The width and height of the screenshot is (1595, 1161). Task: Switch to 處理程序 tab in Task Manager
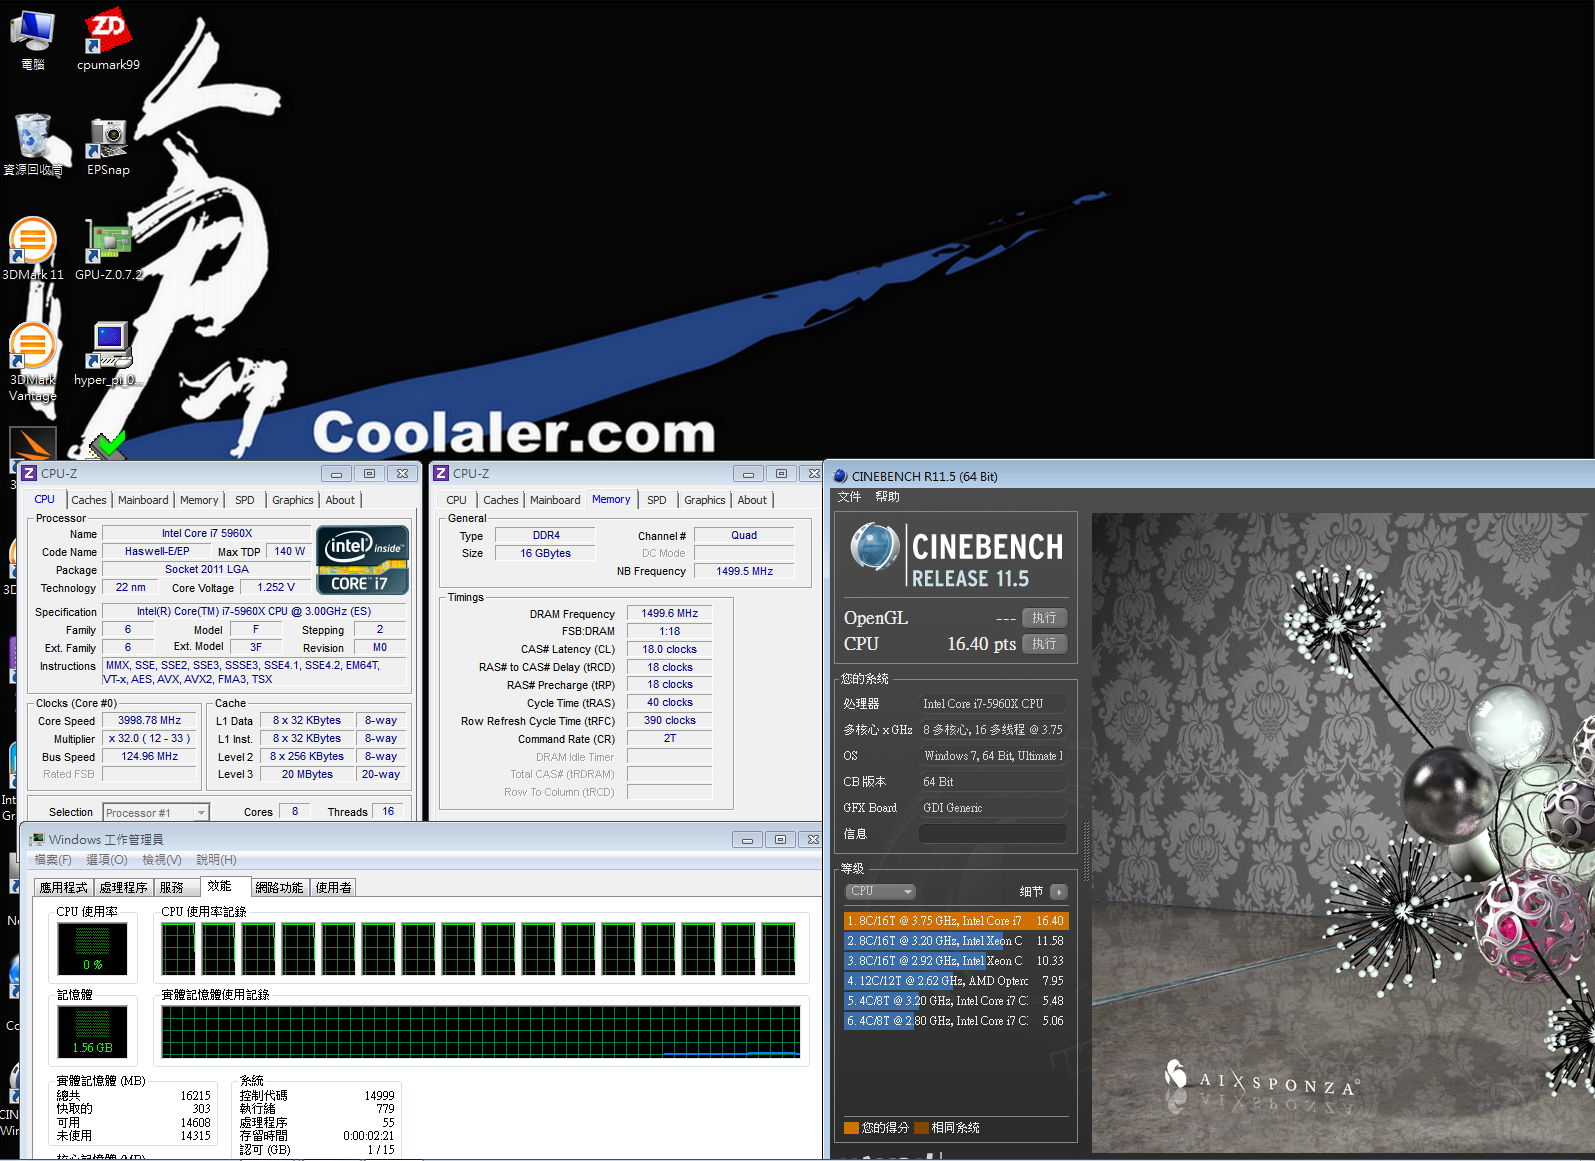pos(124,888)
